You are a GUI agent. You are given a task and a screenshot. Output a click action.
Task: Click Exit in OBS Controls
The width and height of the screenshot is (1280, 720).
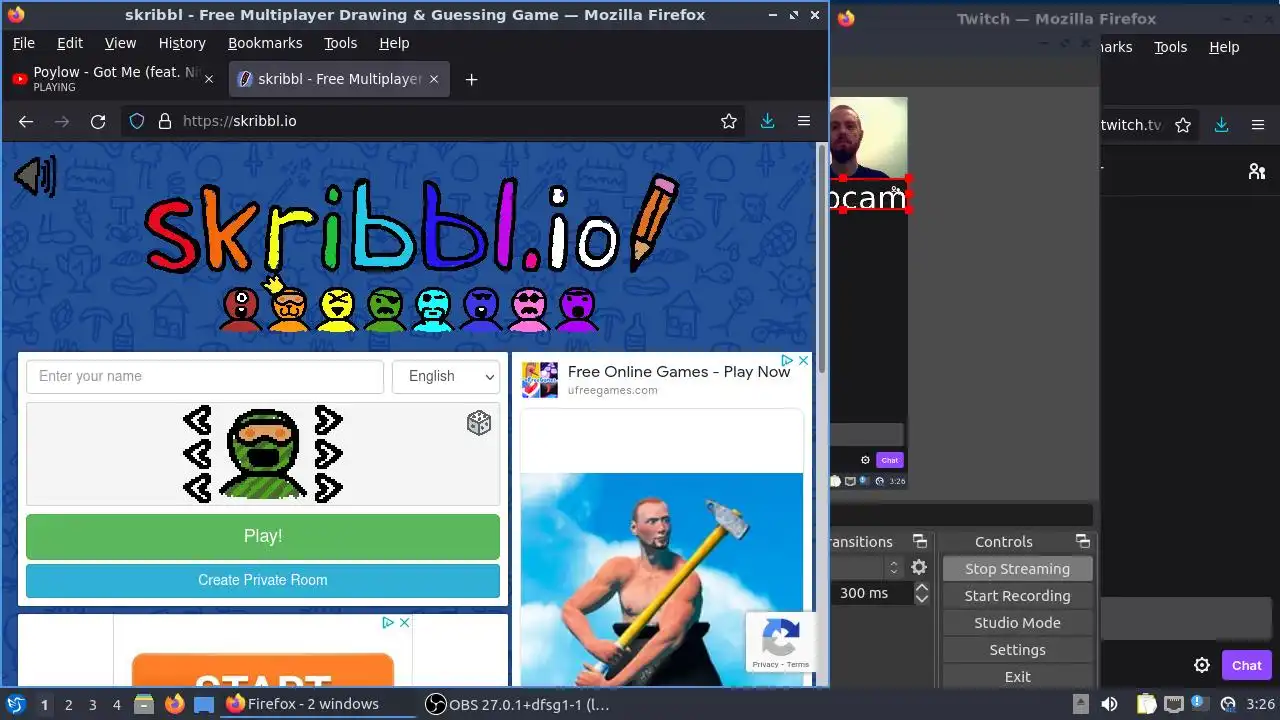click(x=1017, y=676)
